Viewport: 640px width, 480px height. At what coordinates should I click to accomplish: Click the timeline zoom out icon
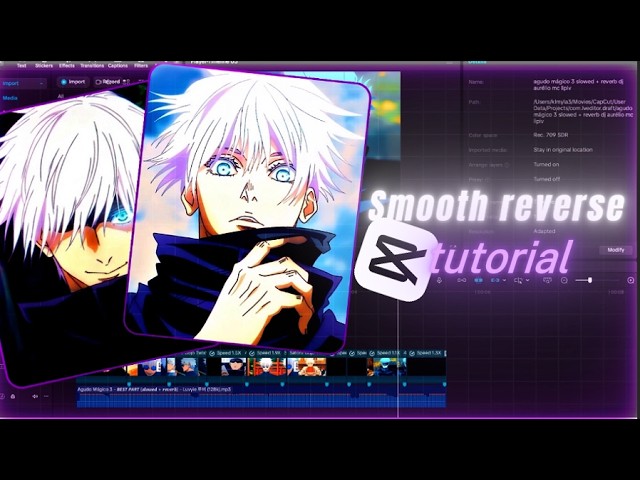(564, 280)
